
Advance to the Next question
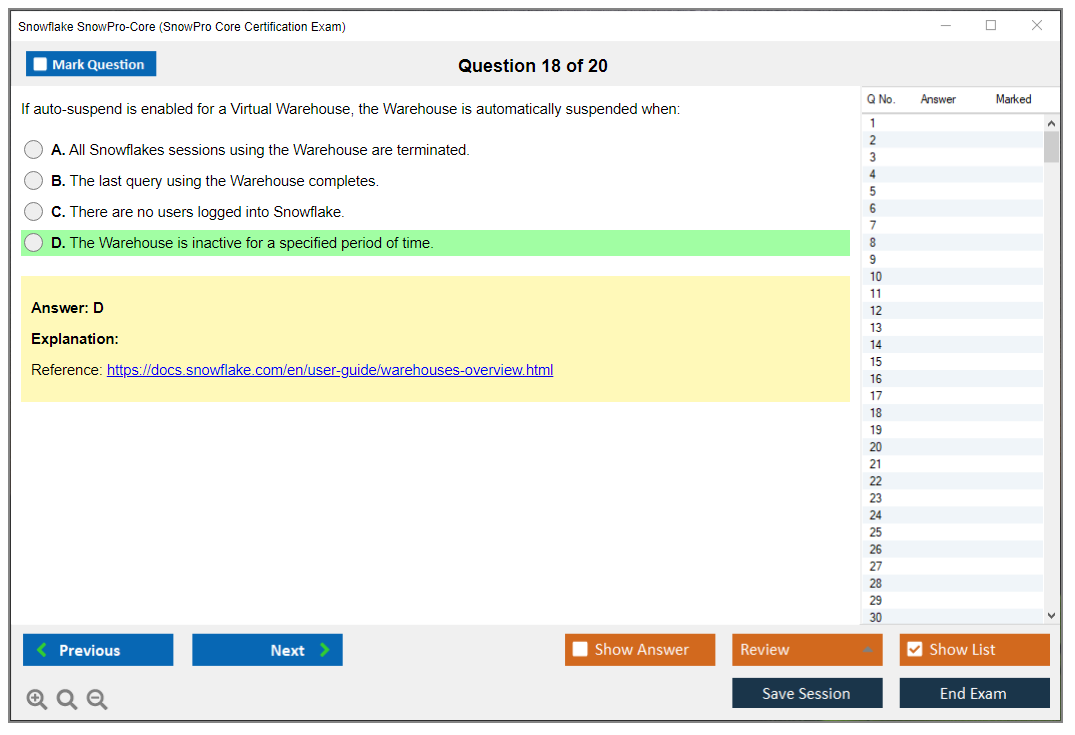tap(267, 650)
